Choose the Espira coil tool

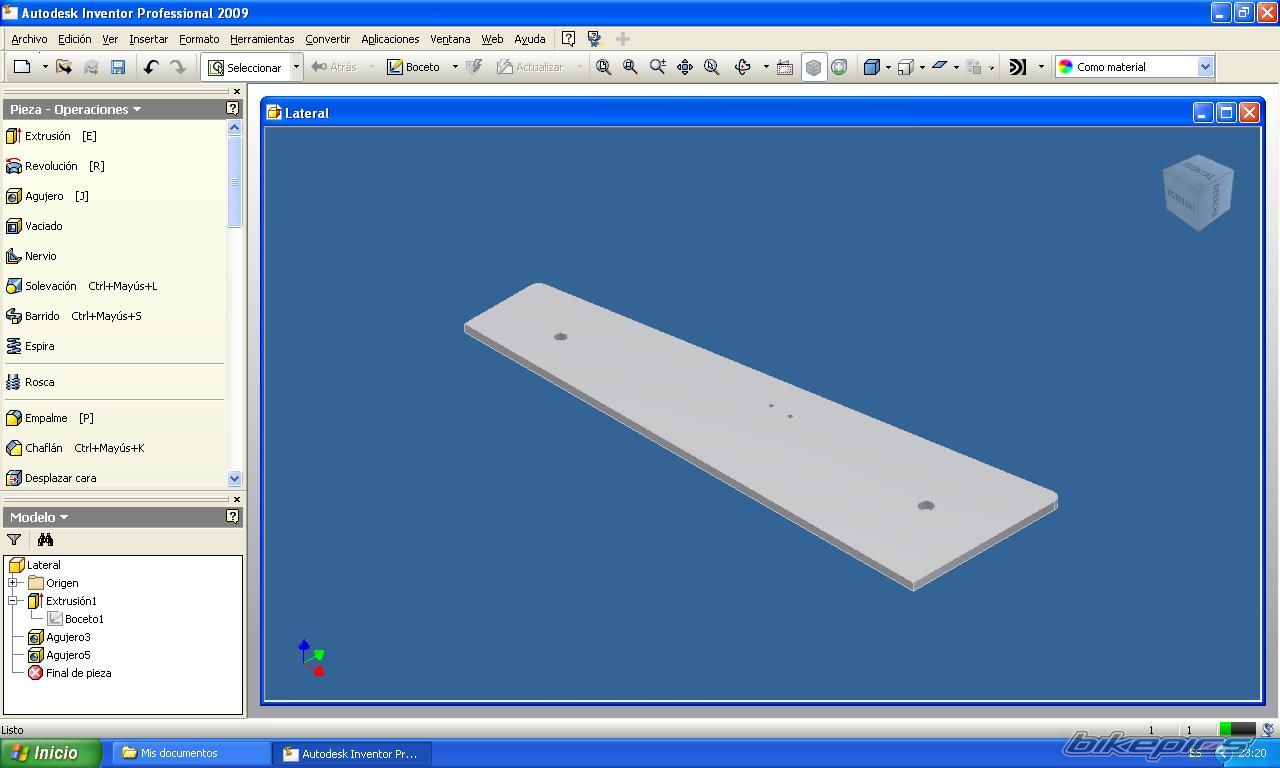point(30,346)
